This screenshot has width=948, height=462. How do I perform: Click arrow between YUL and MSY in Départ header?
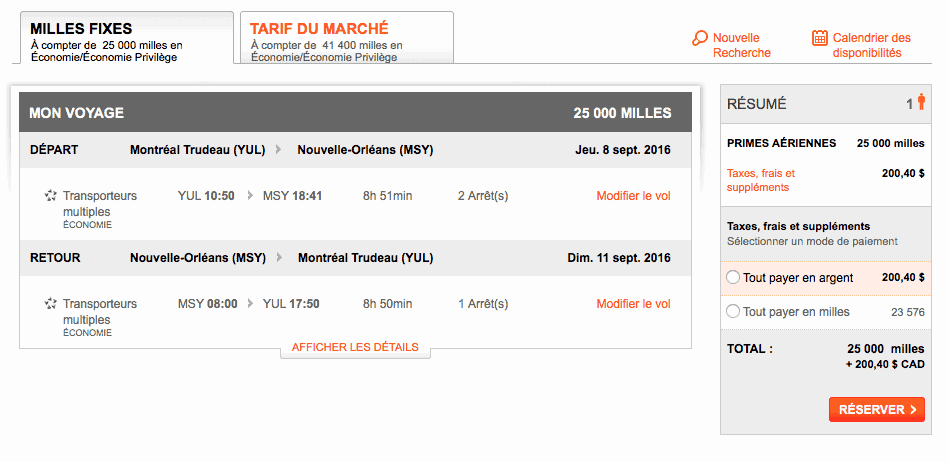tap(281, 151)
